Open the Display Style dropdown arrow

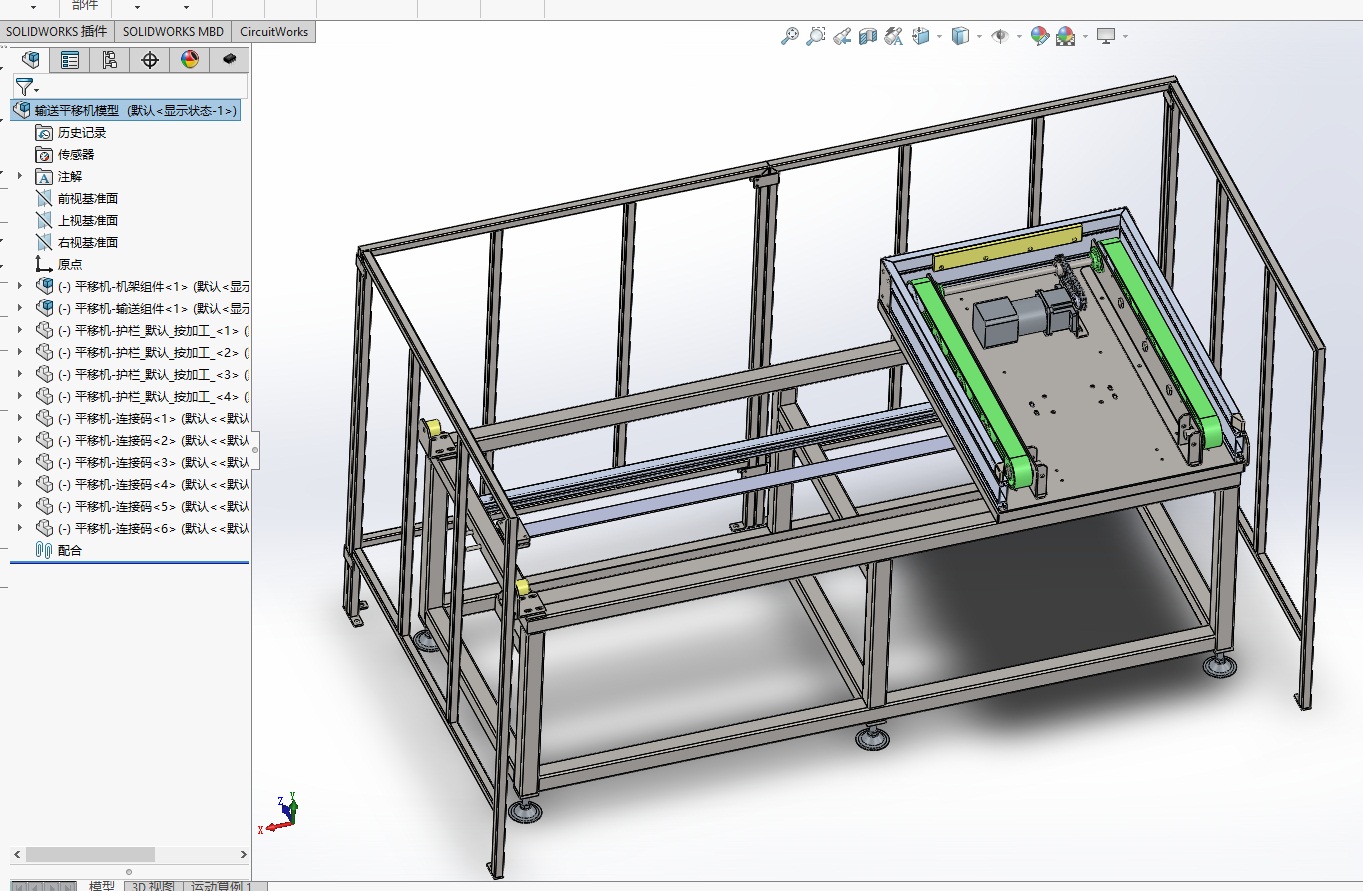(x=979, y=37)
